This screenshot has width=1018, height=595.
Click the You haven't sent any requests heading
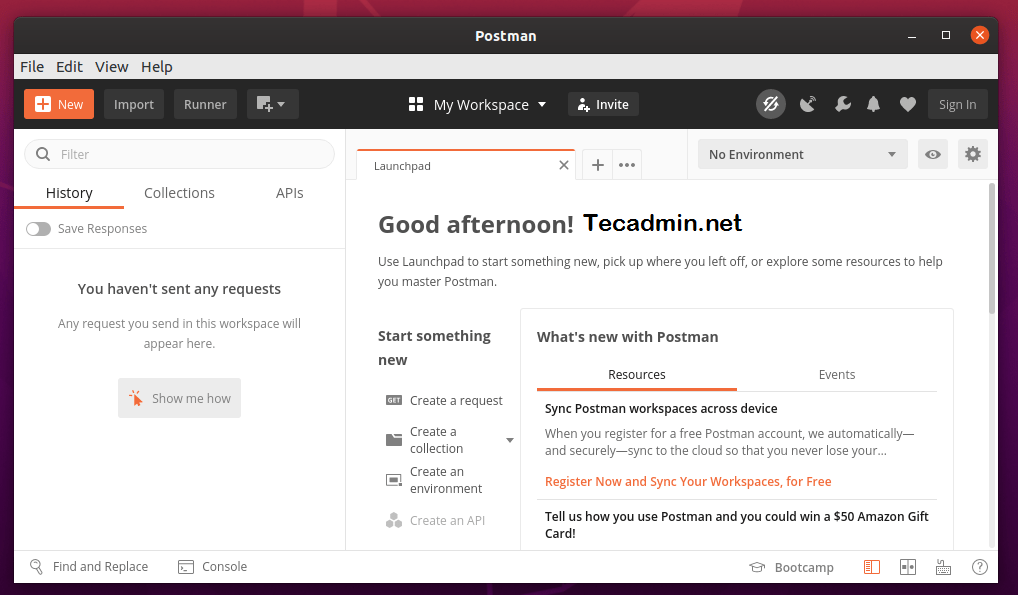coord(179,289)
